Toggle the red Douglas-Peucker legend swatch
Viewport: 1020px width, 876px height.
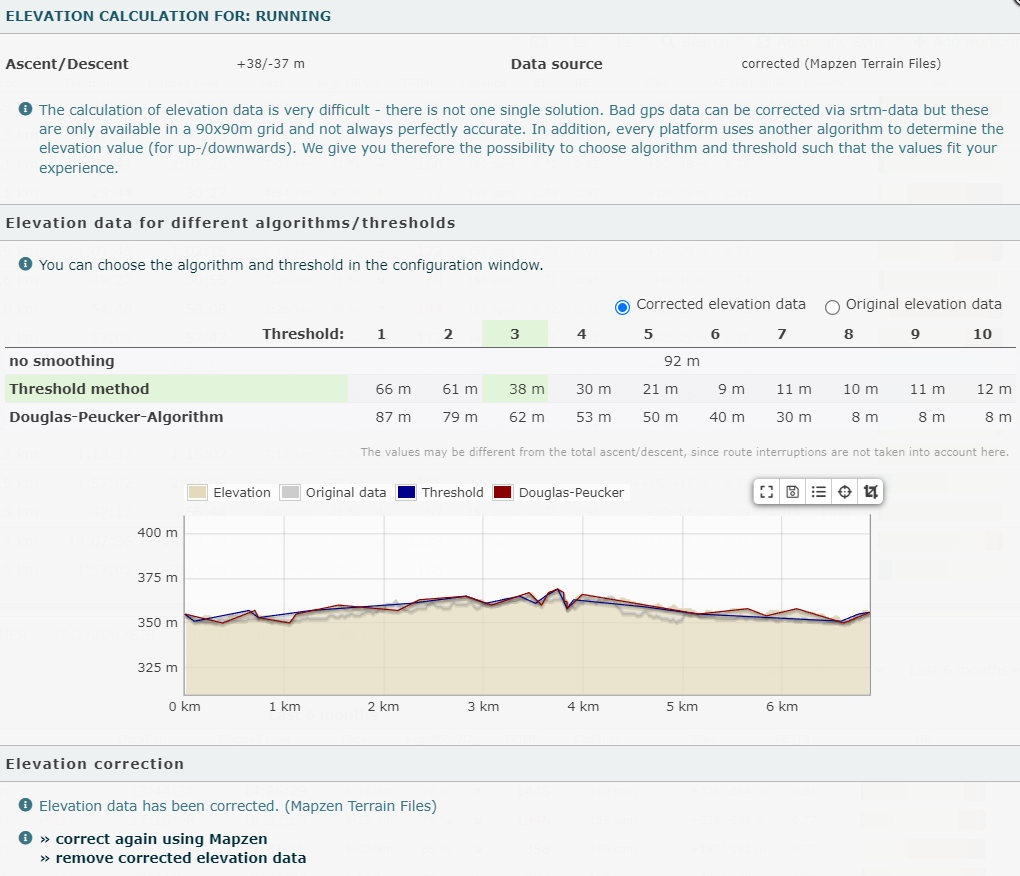click(x=502, y=492)
